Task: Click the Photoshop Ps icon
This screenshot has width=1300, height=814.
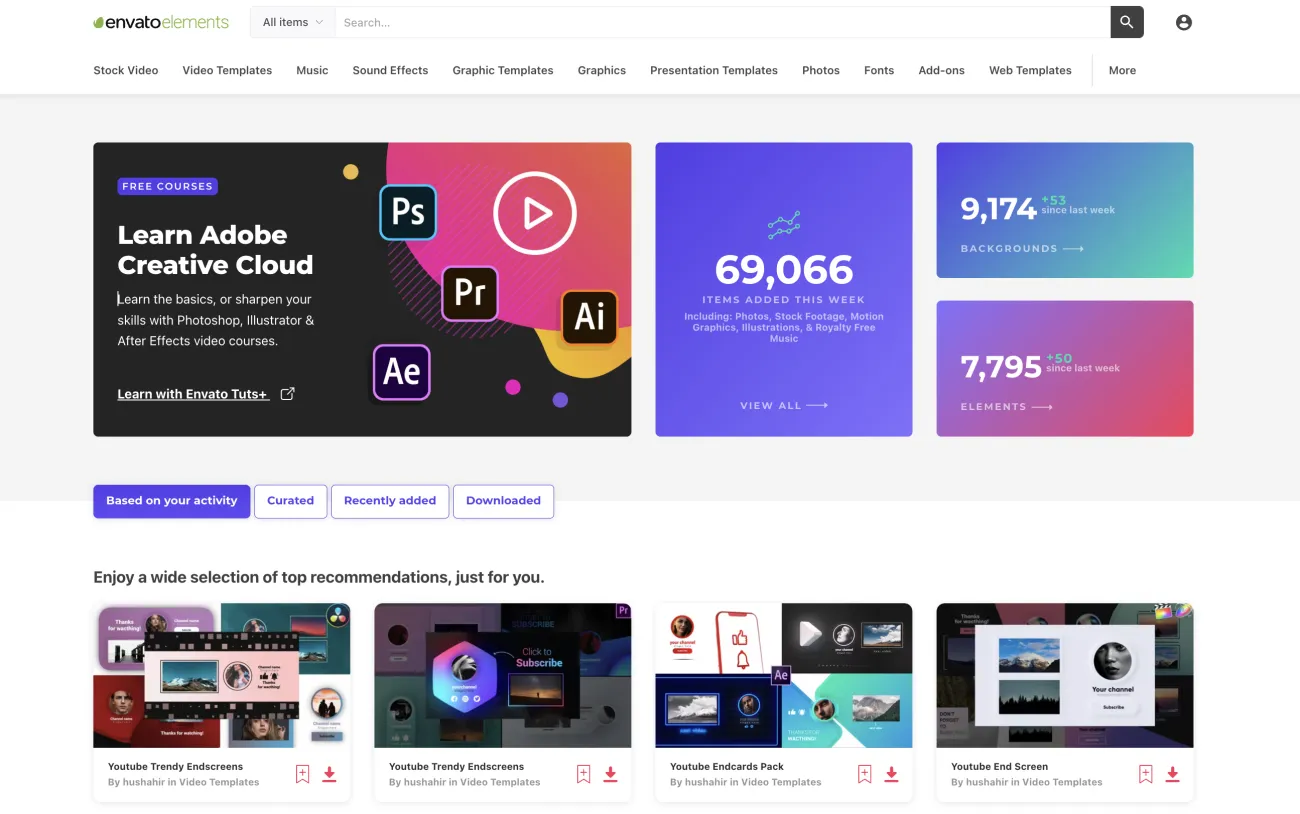Action: (x=408, y=212)
